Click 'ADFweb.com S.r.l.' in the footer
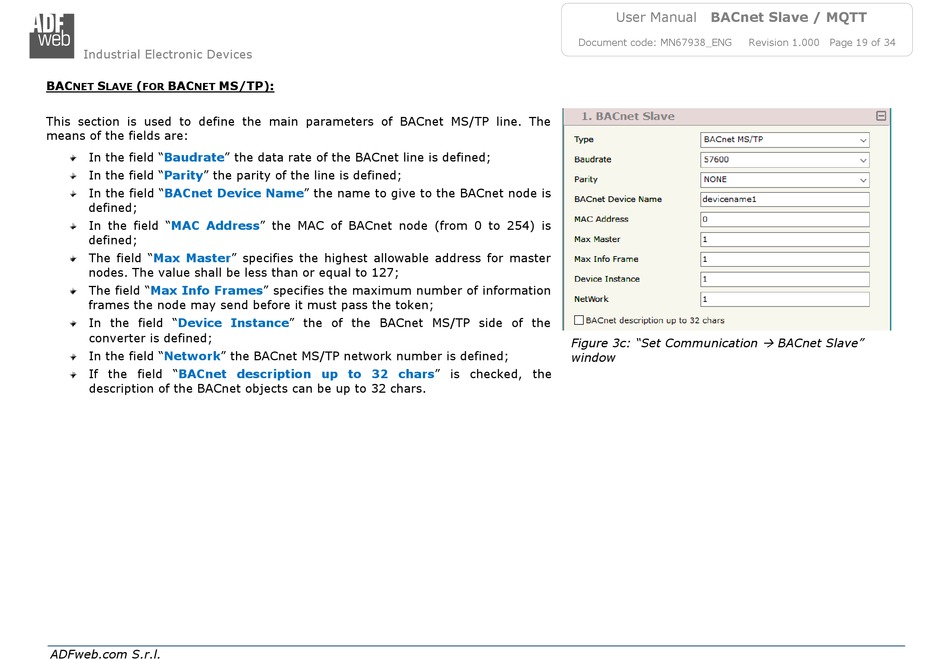This screenshot has height=659, width=950. [105, 654]
